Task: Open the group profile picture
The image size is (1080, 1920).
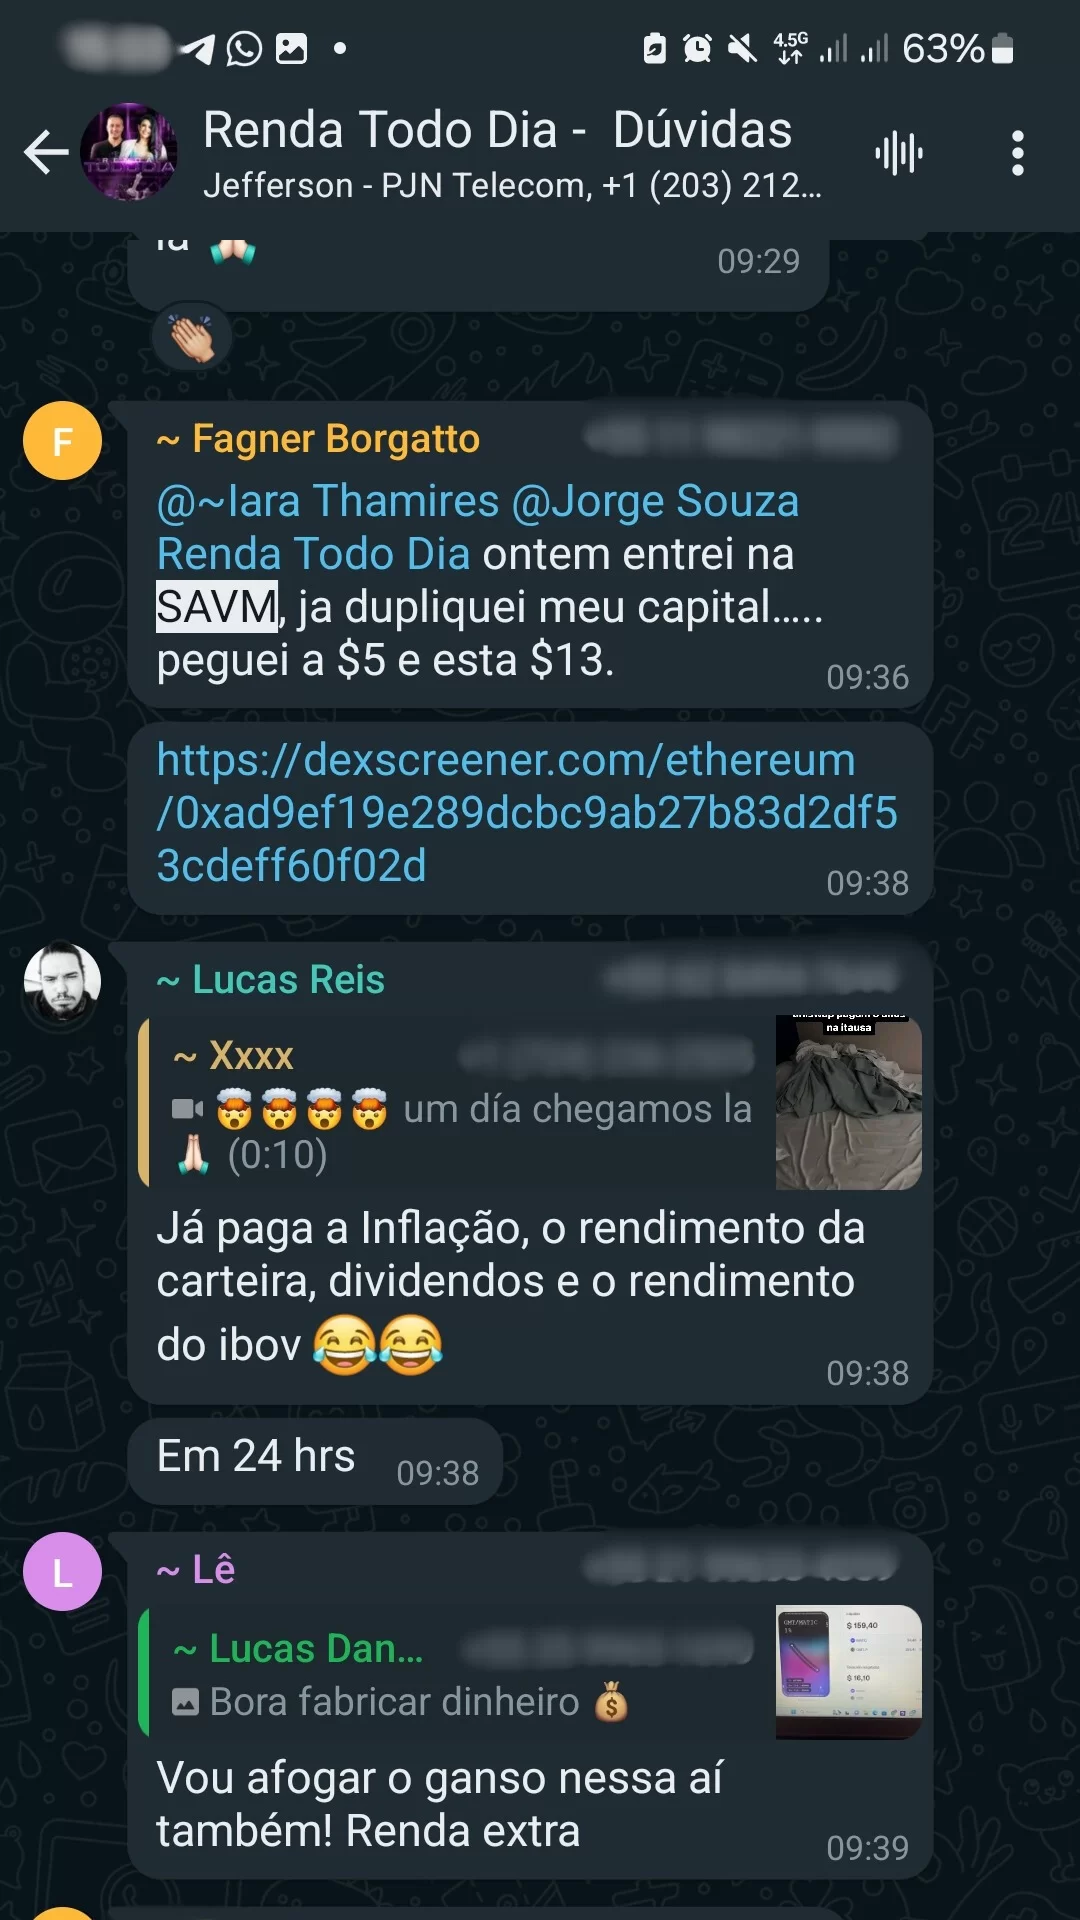Action: [x=128, y=153]
